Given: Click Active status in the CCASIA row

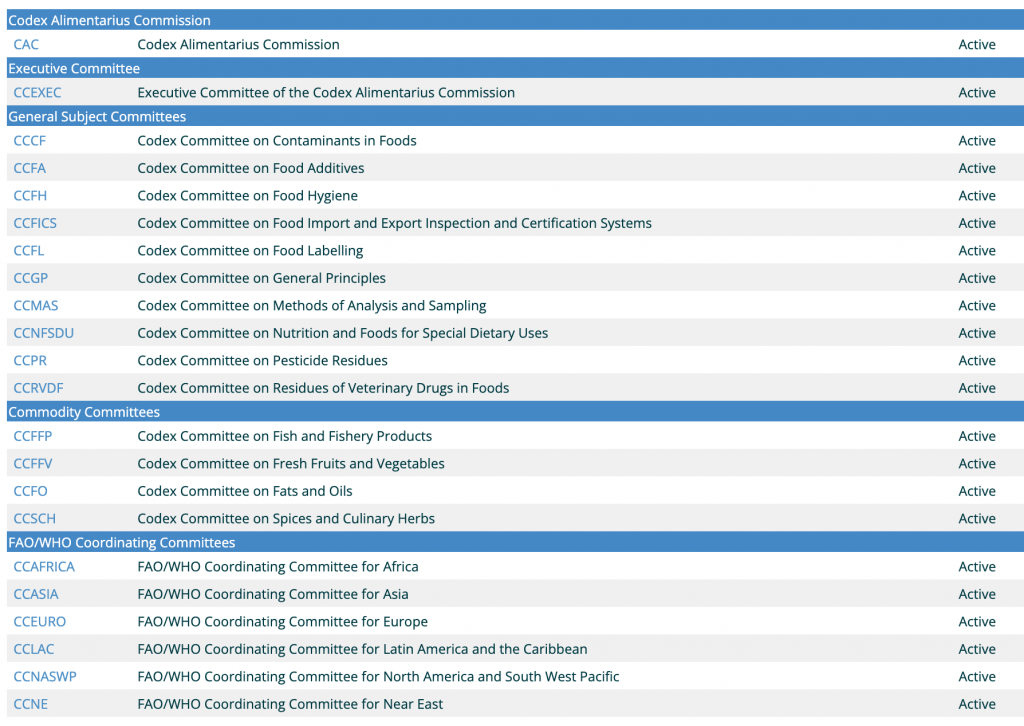Looking at the screenshot, I should pos(976,593).
